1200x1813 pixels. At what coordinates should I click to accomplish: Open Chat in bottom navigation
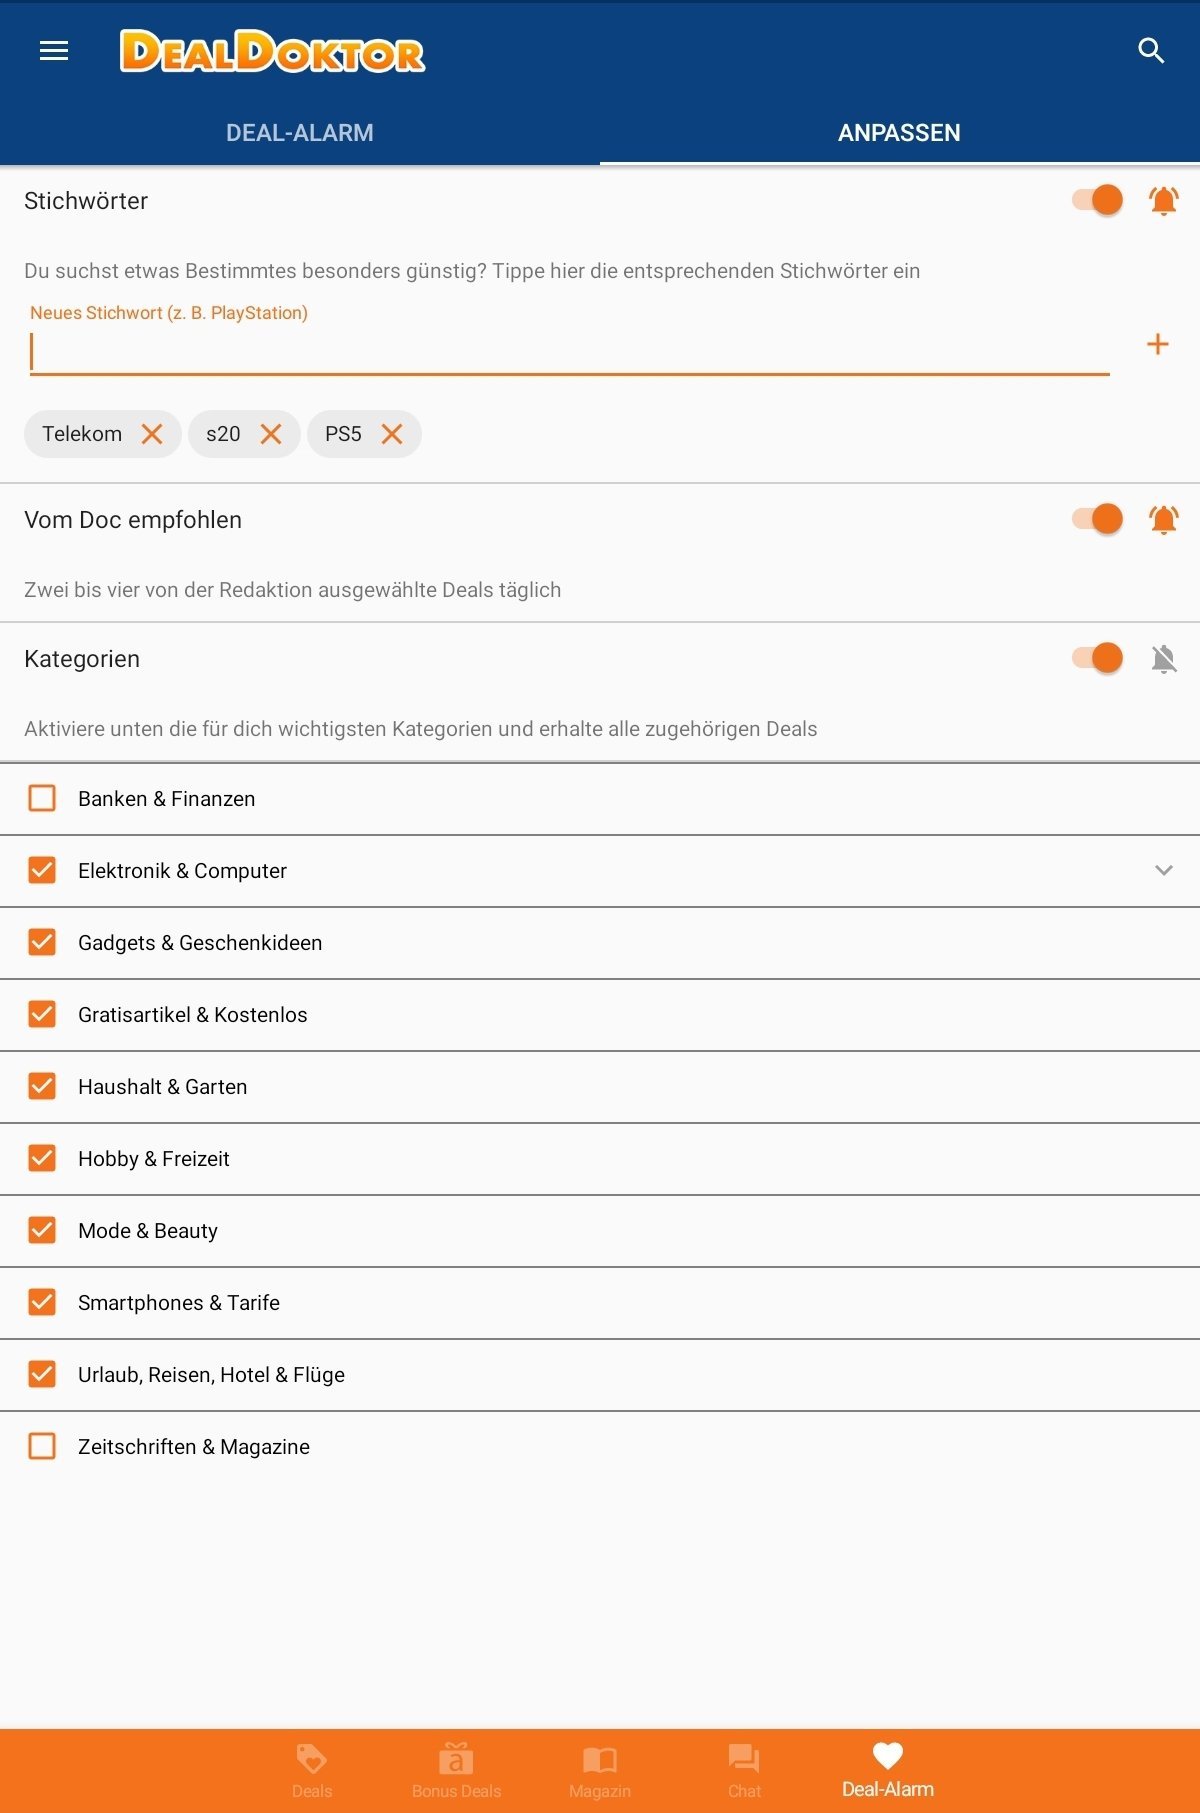744,1771
